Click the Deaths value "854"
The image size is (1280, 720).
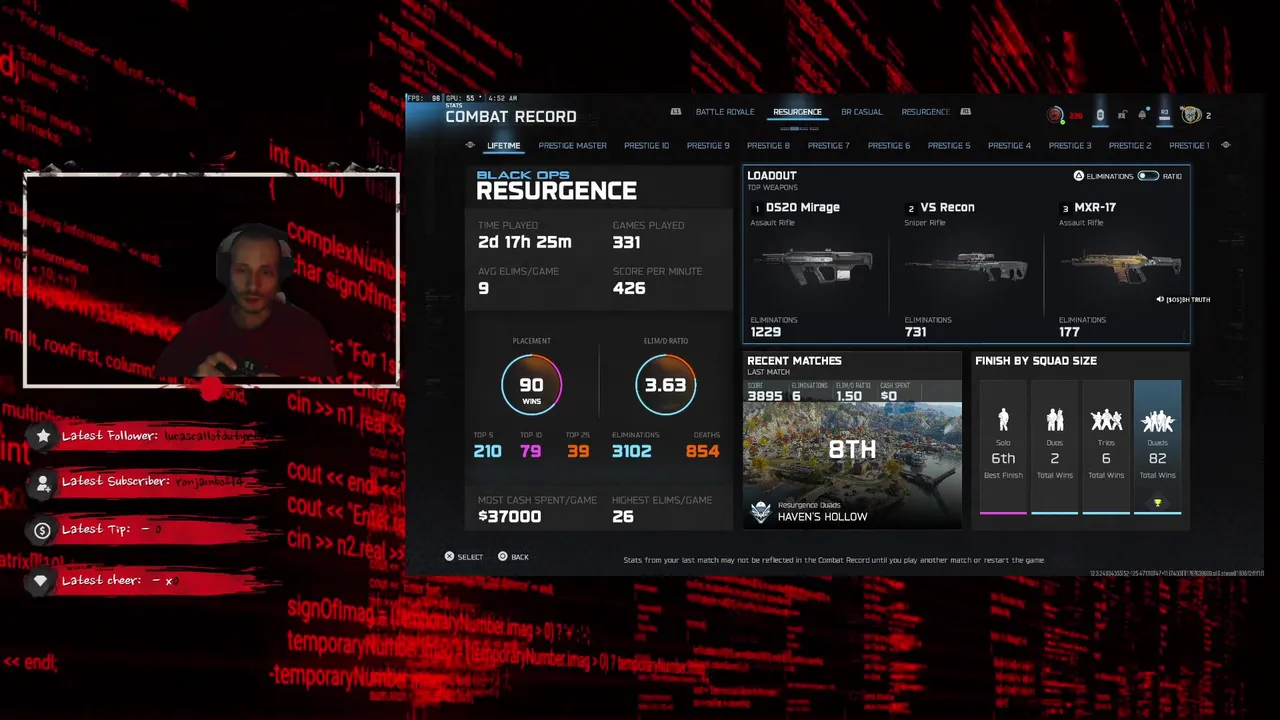[x=702, y=451]
